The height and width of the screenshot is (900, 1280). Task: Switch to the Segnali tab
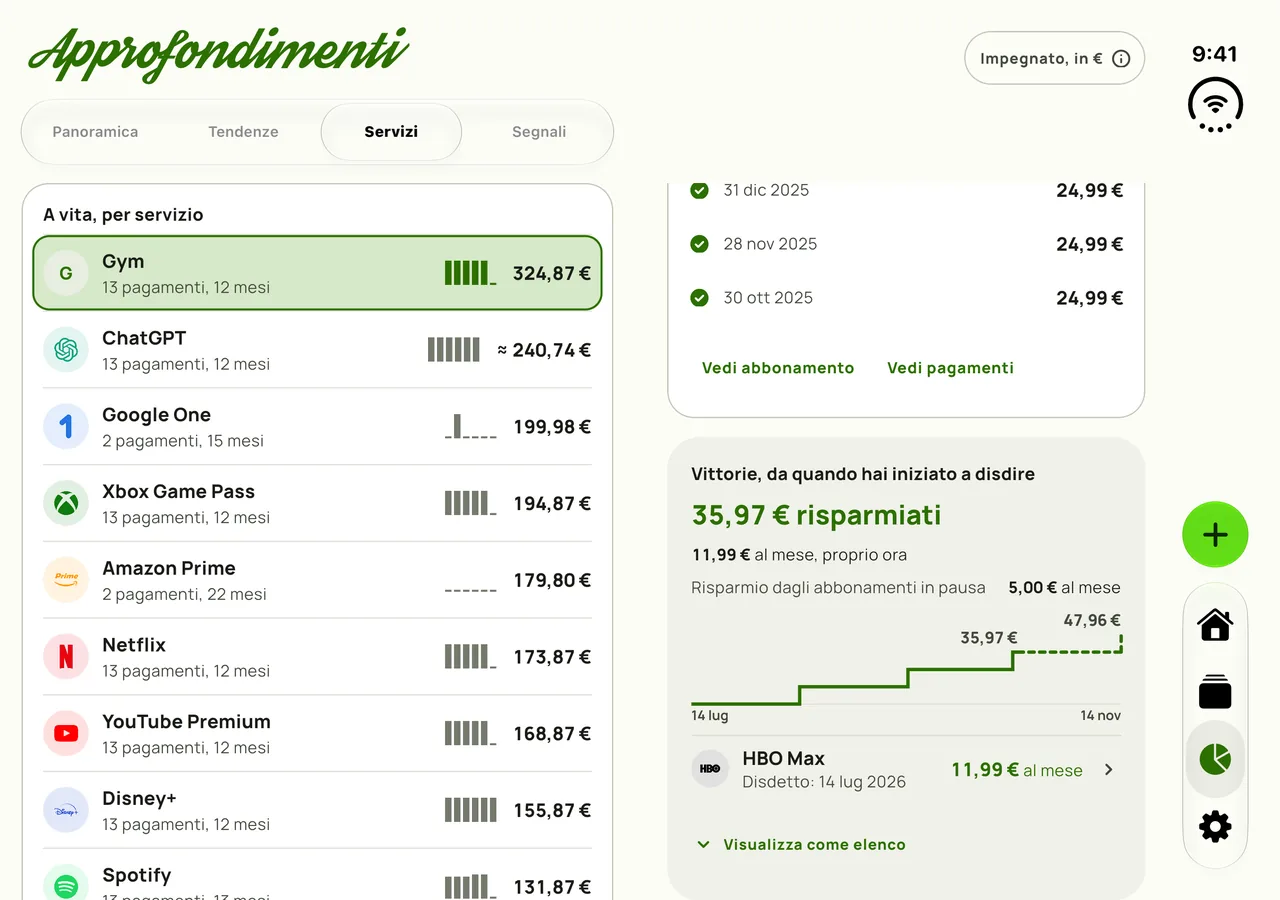point(539,132)
